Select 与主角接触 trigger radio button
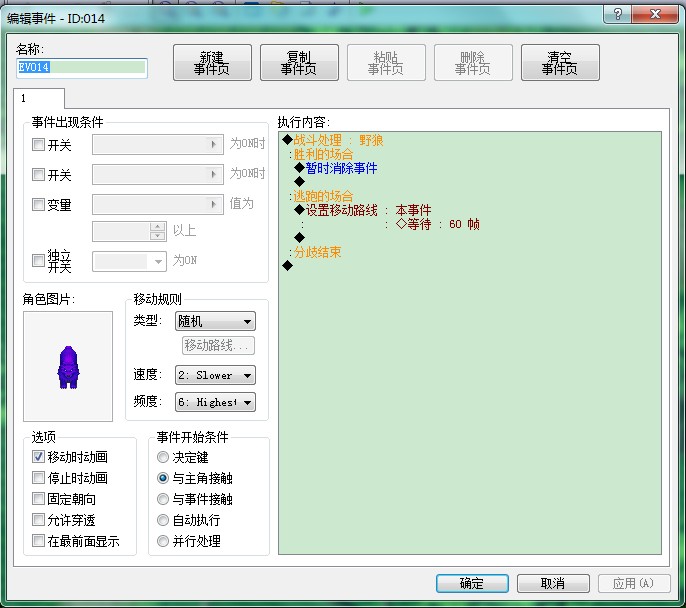This screenshot has width=686, height=608. (163, 478)
